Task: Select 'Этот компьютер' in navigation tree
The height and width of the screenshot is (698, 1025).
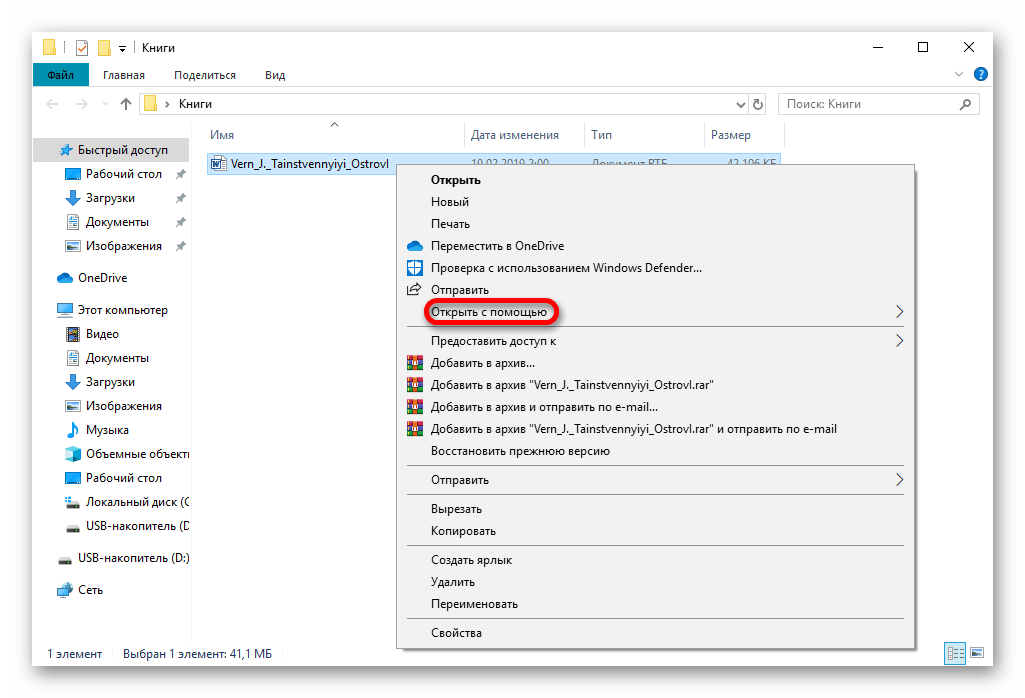Action: tap(122, 310)
